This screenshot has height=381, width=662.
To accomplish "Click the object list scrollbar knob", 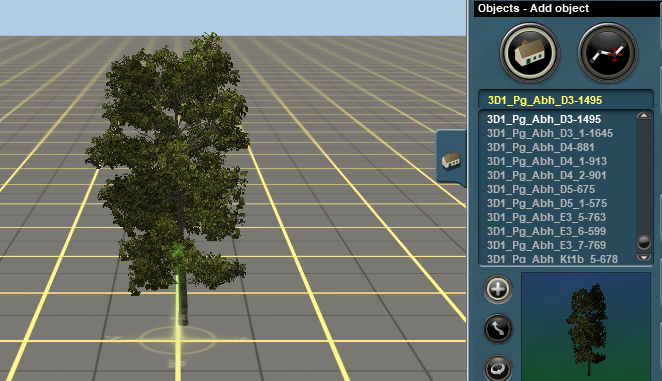I will pyautogui.click(x=644, y=242).
